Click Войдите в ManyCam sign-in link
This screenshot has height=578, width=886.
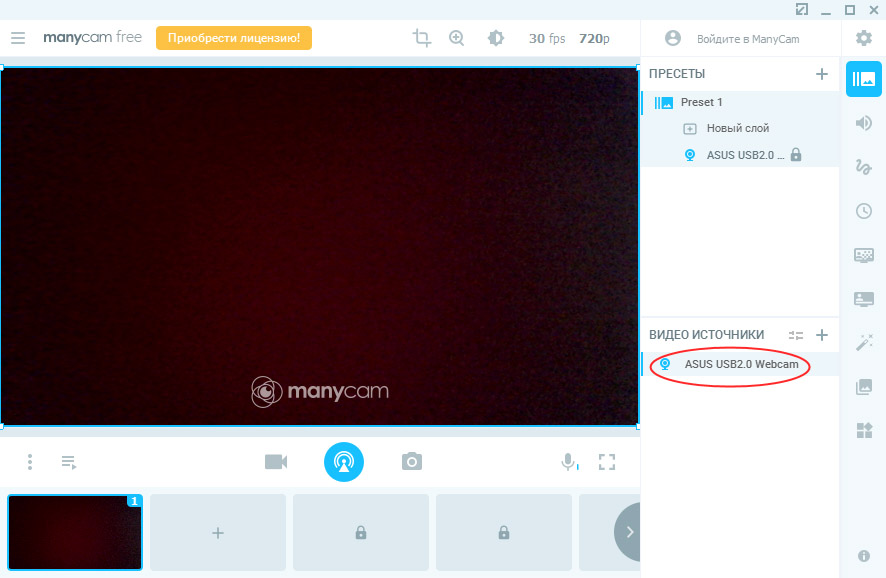pos(748,39)
